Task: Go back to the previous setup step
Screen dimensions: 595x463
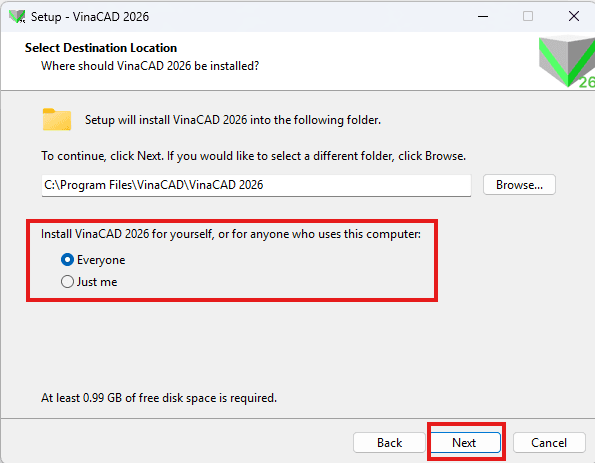Action: 389,443
